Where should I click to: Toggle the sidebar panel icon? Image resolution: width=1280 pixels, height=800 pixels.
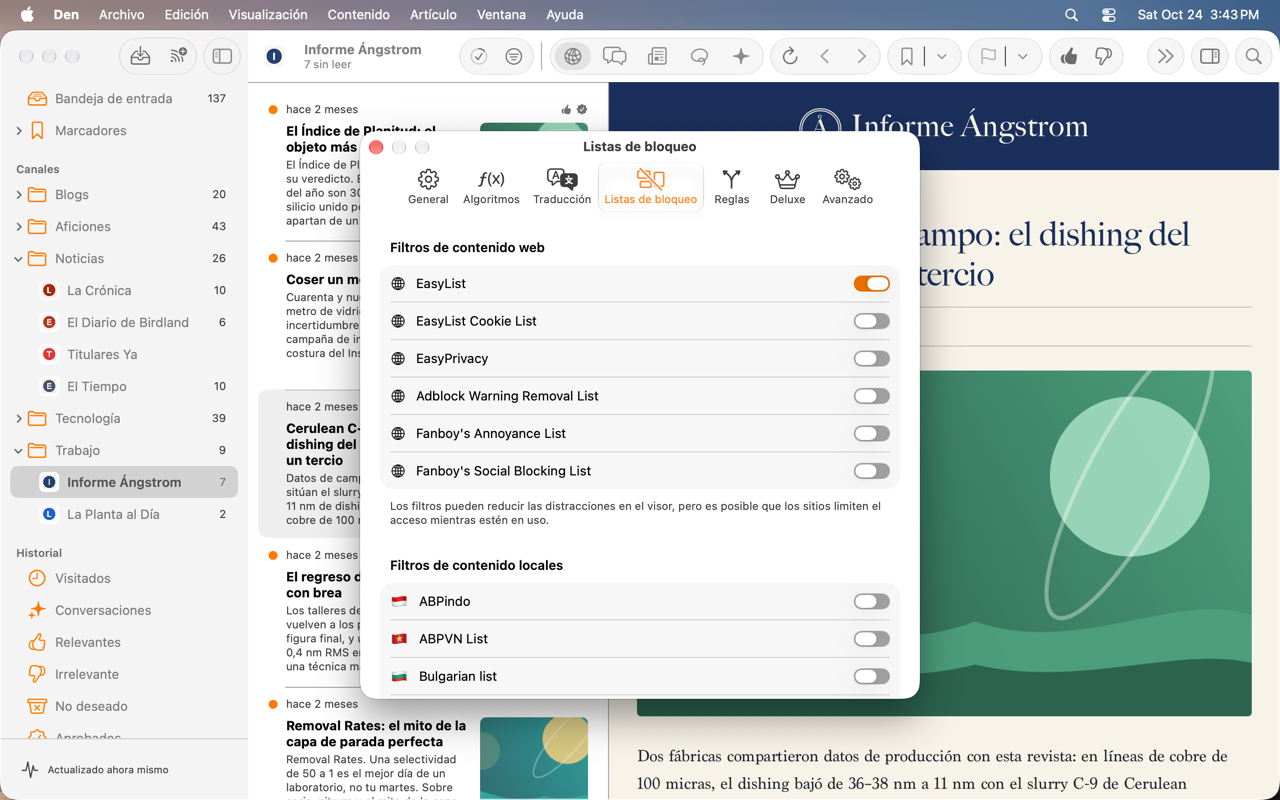click(222, 57)
